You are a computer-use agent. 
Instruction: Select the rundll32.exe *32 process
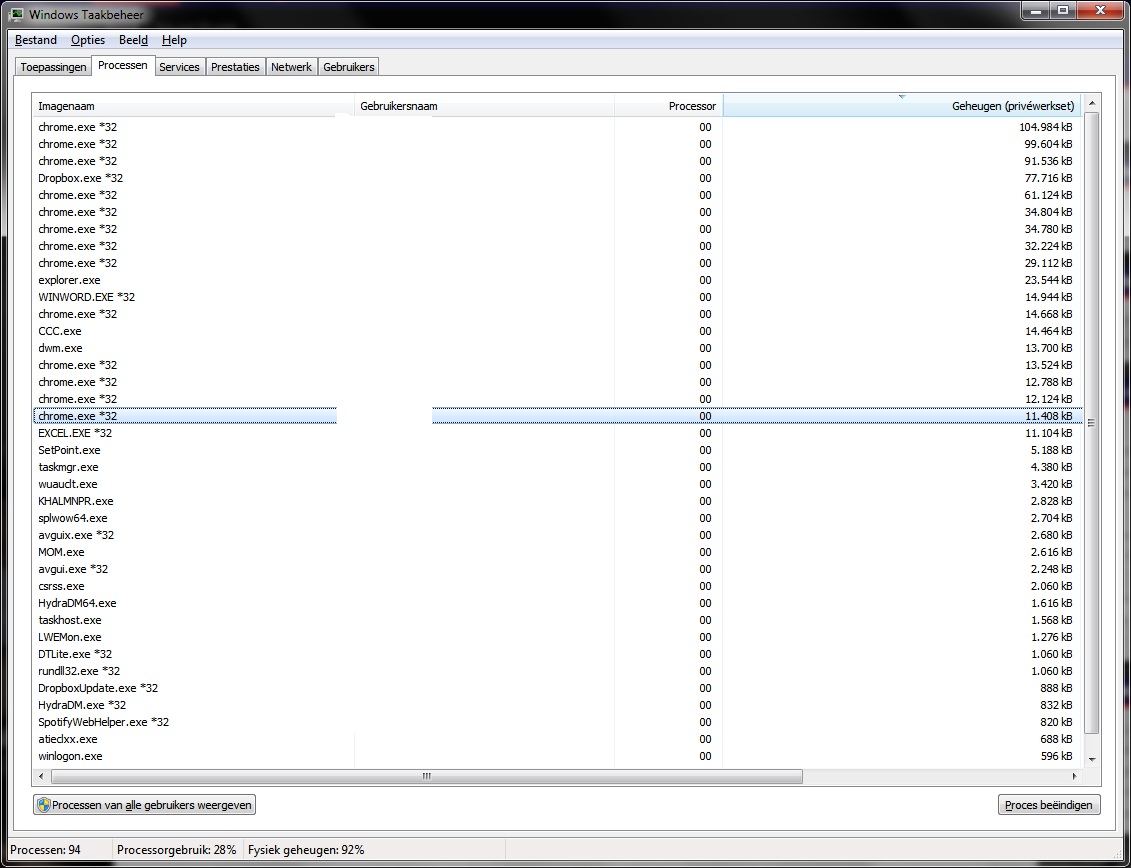tap(557, 671)
